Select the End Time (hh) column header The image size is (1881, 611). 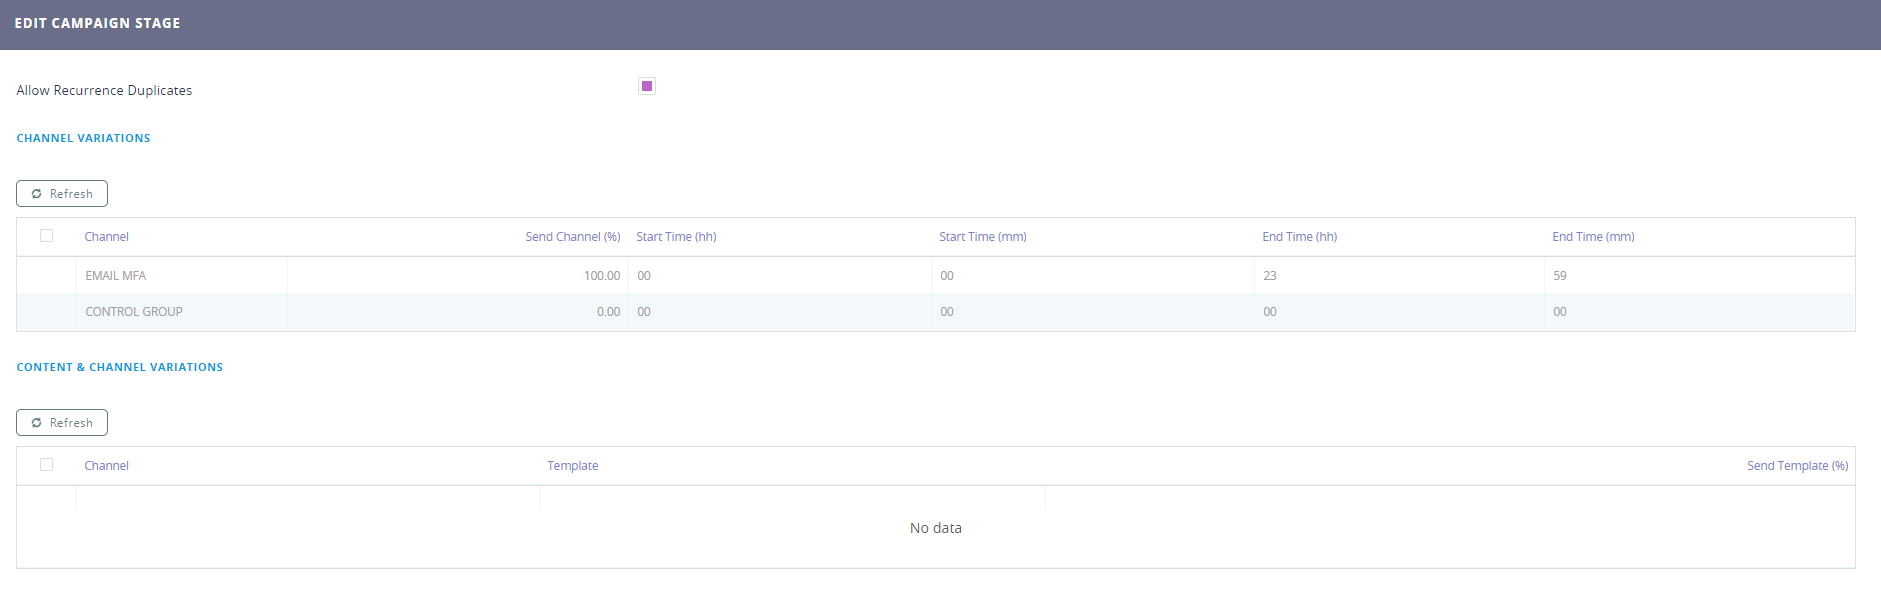pyautogui.click(x=1299, y=237)
